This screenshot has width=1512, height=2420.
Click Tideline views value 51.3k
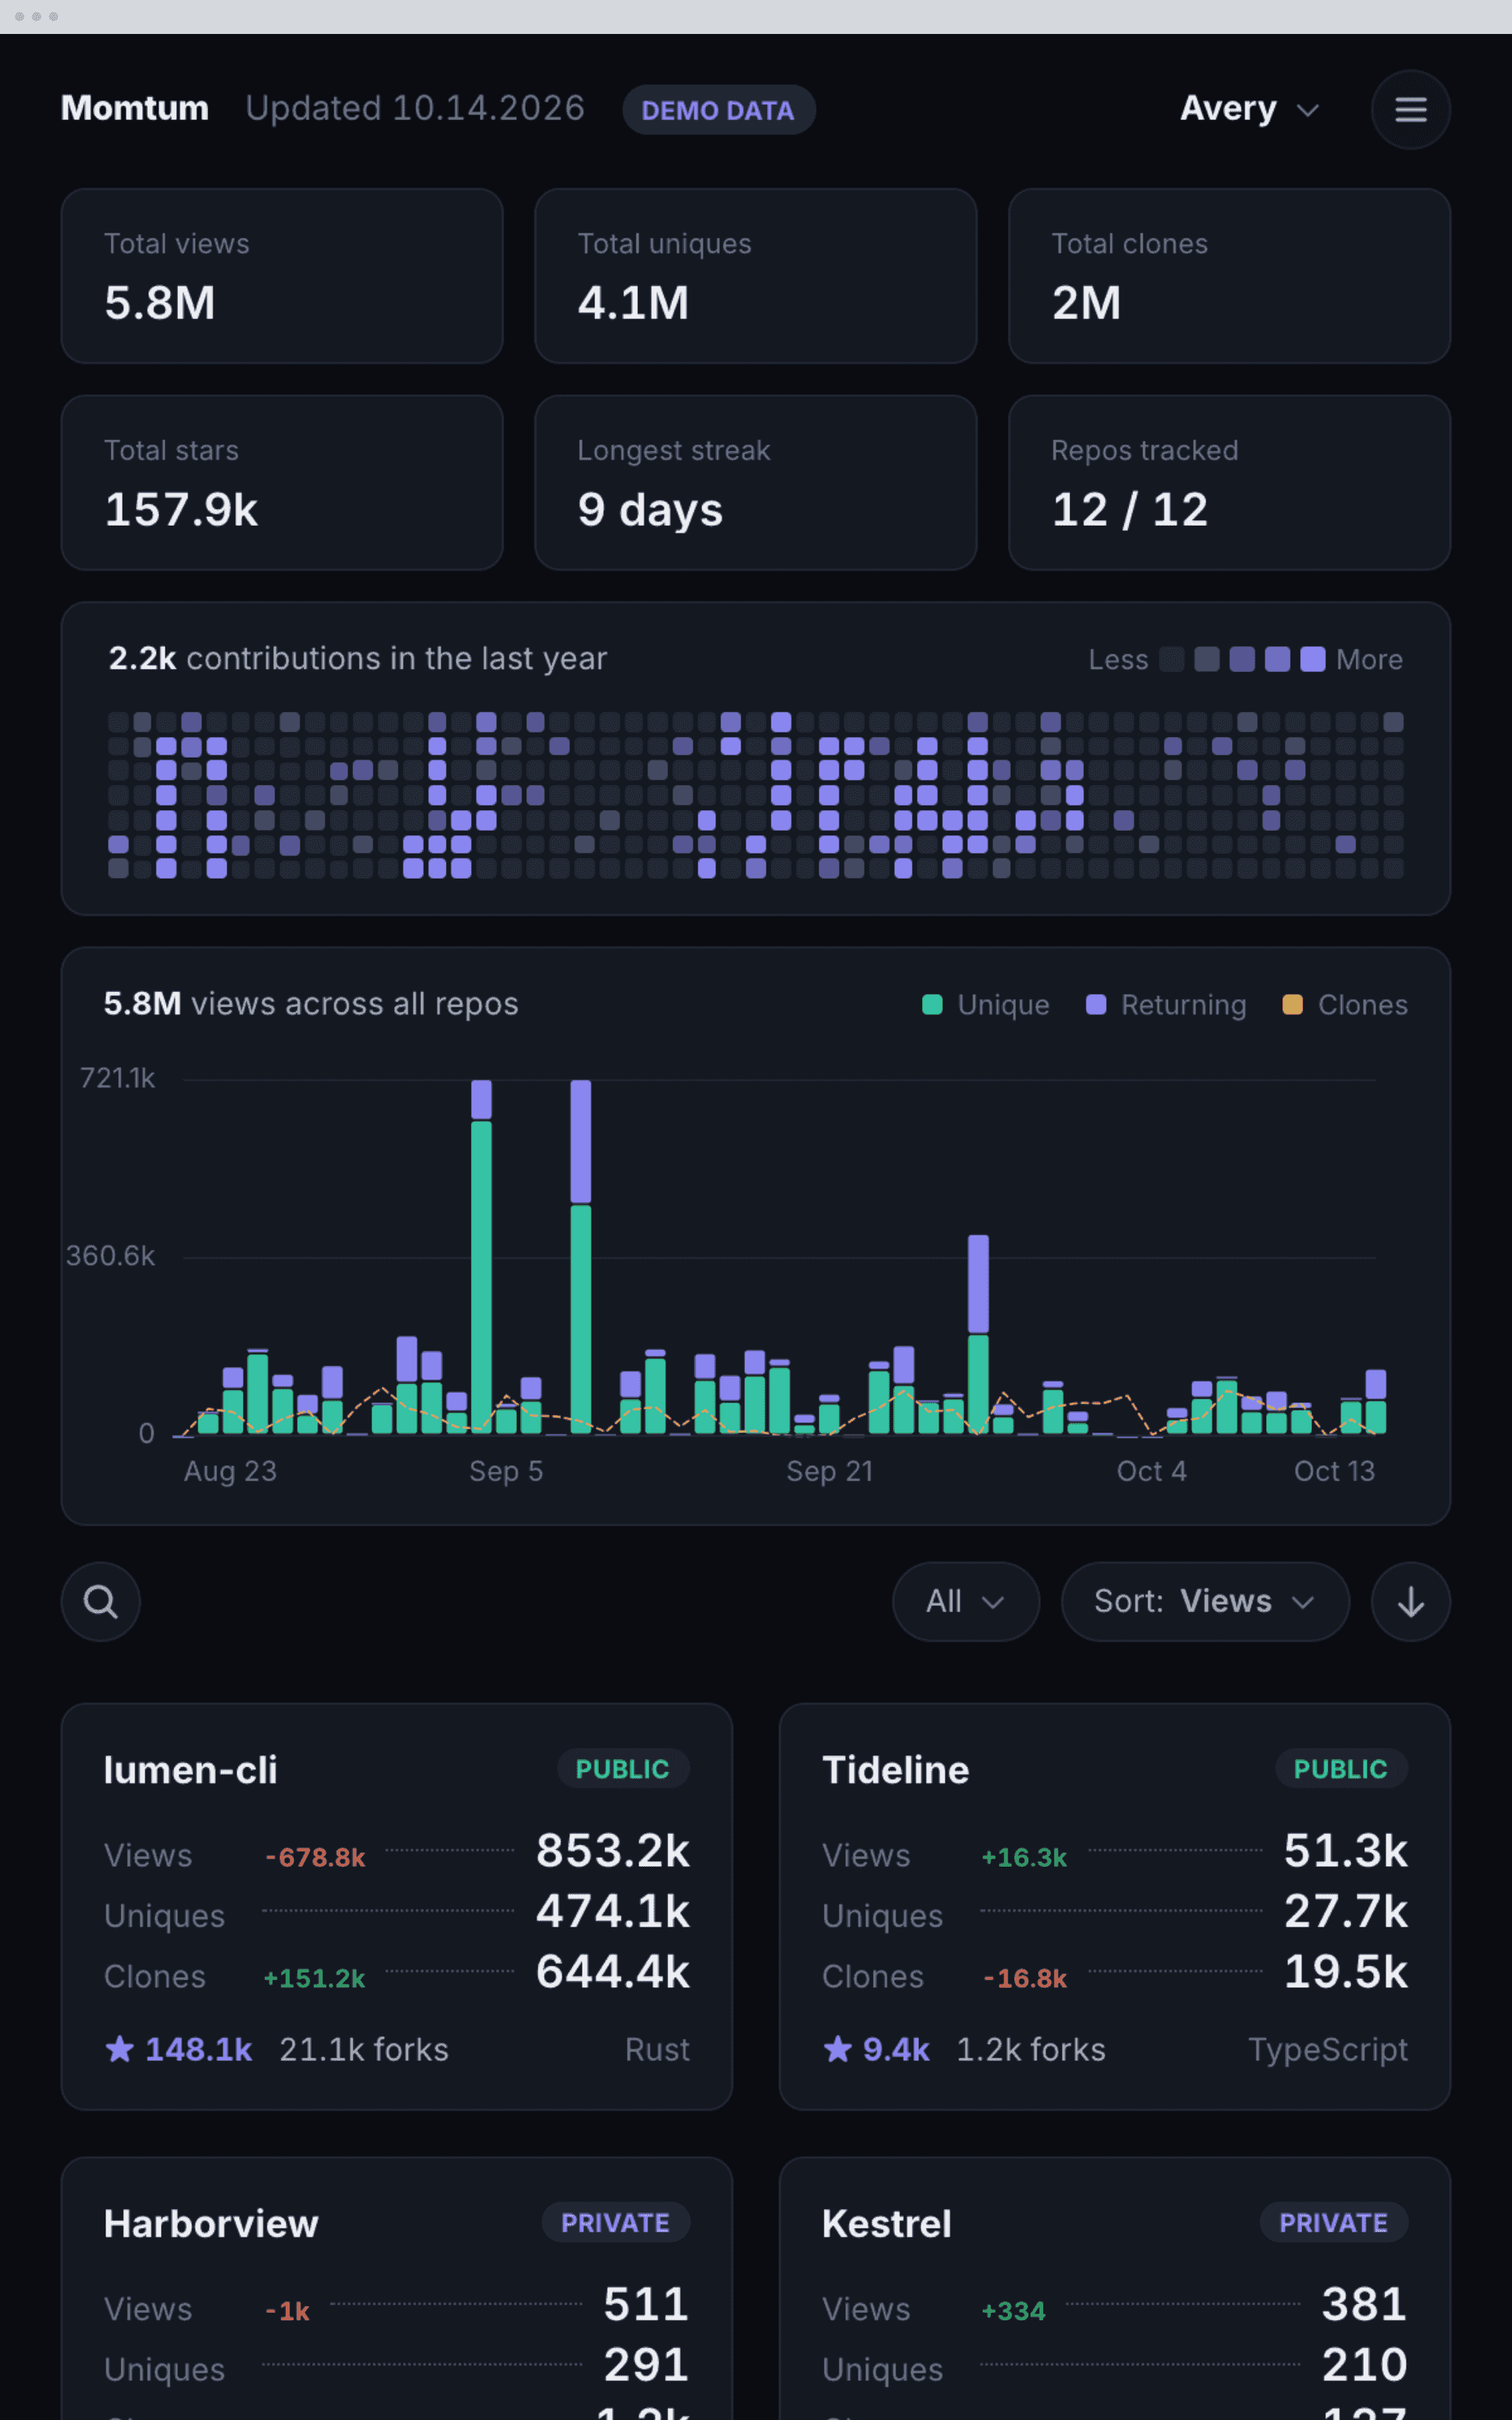coord(1345,1850)
